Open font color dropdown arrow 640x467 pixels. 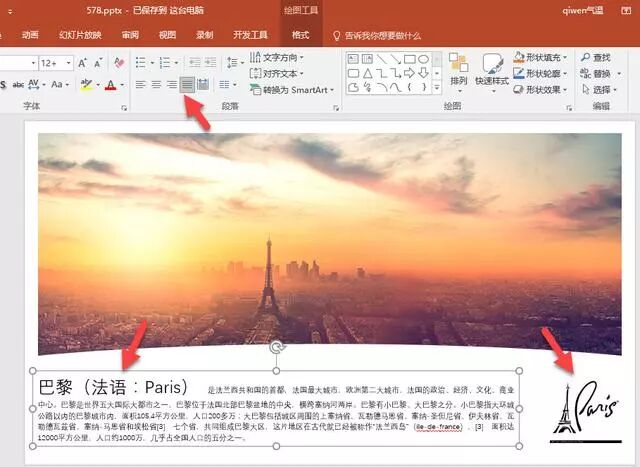click(122, 85)
